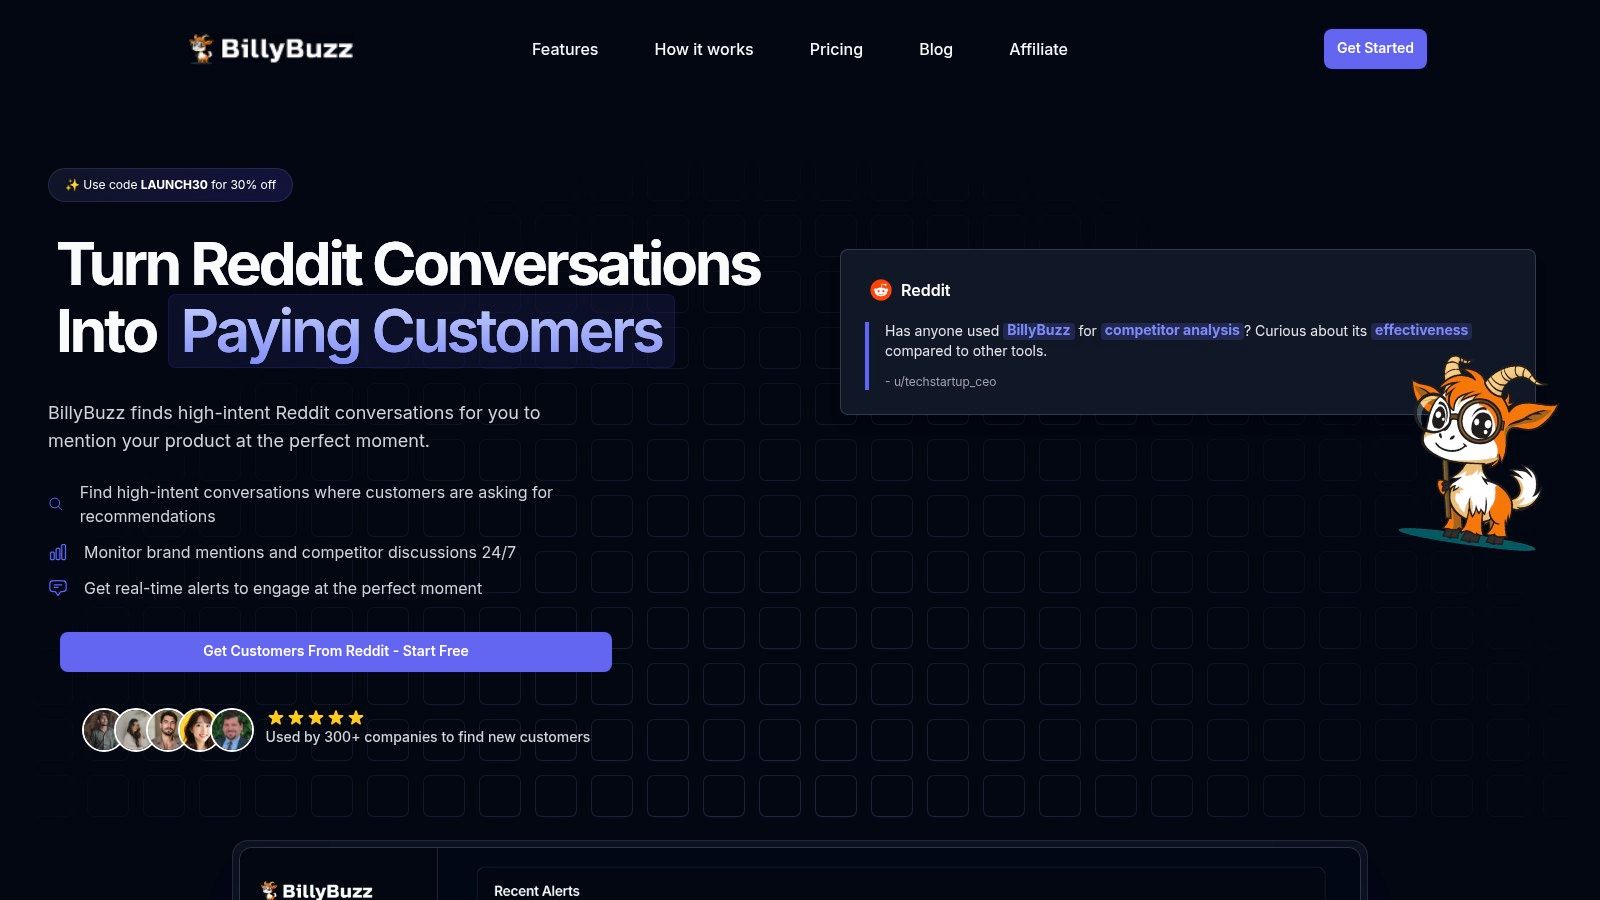Click the BillyBuzz goat logo in header
This screenshot has width=1600, height=900.
tap(271, 48)
